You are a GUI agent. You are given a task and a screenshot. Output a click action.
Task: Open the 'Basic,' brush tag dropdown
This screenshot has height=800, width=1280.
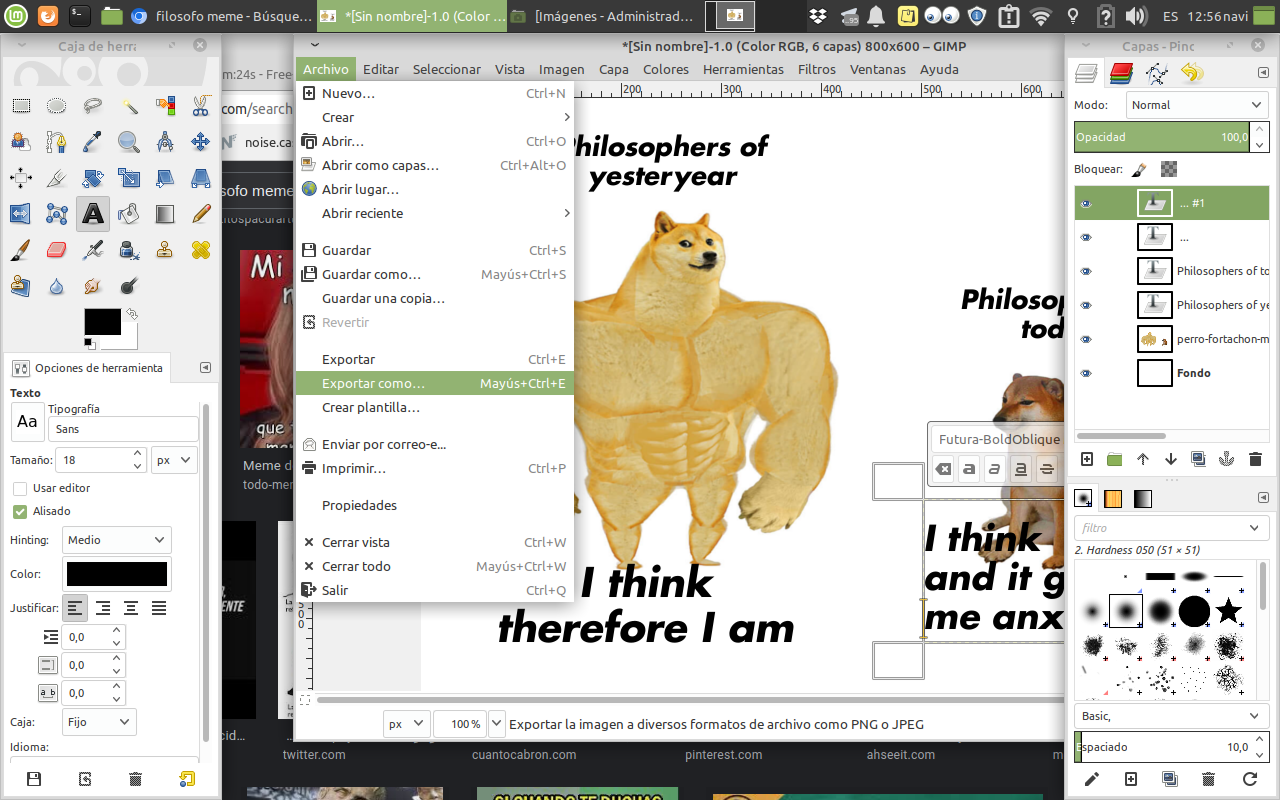1171,716
